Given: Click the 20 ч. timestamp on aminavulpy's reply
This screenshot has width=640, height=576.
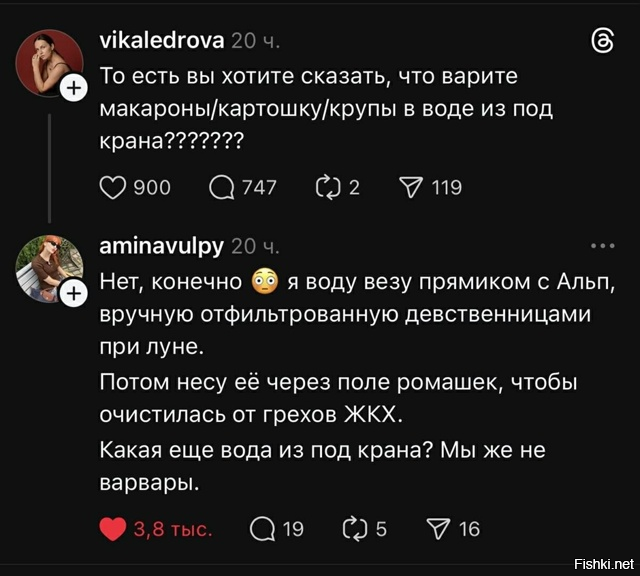Looking at the screenshot, I should pyautogui.click(x=256, y=246).
